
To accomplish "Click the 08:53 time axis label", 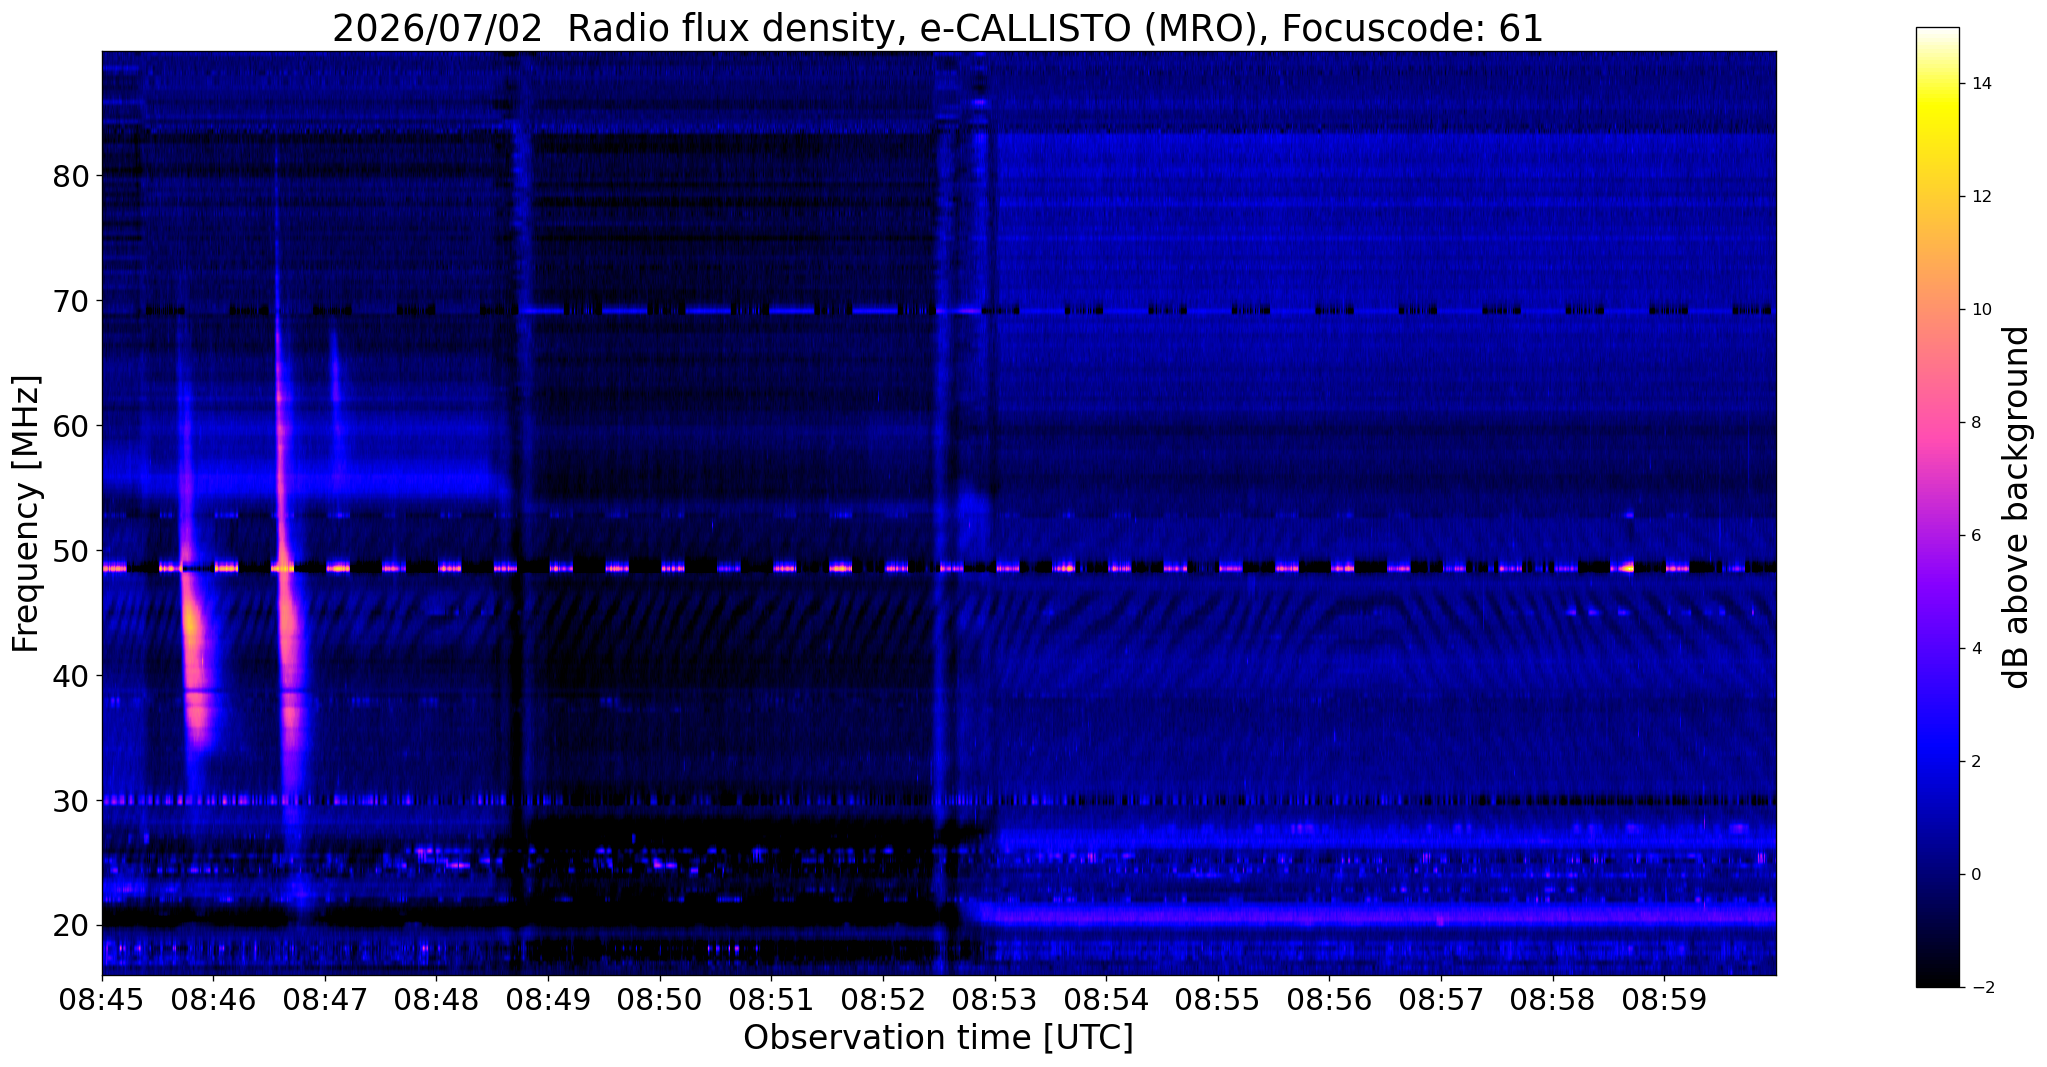I will click(994, 999).
